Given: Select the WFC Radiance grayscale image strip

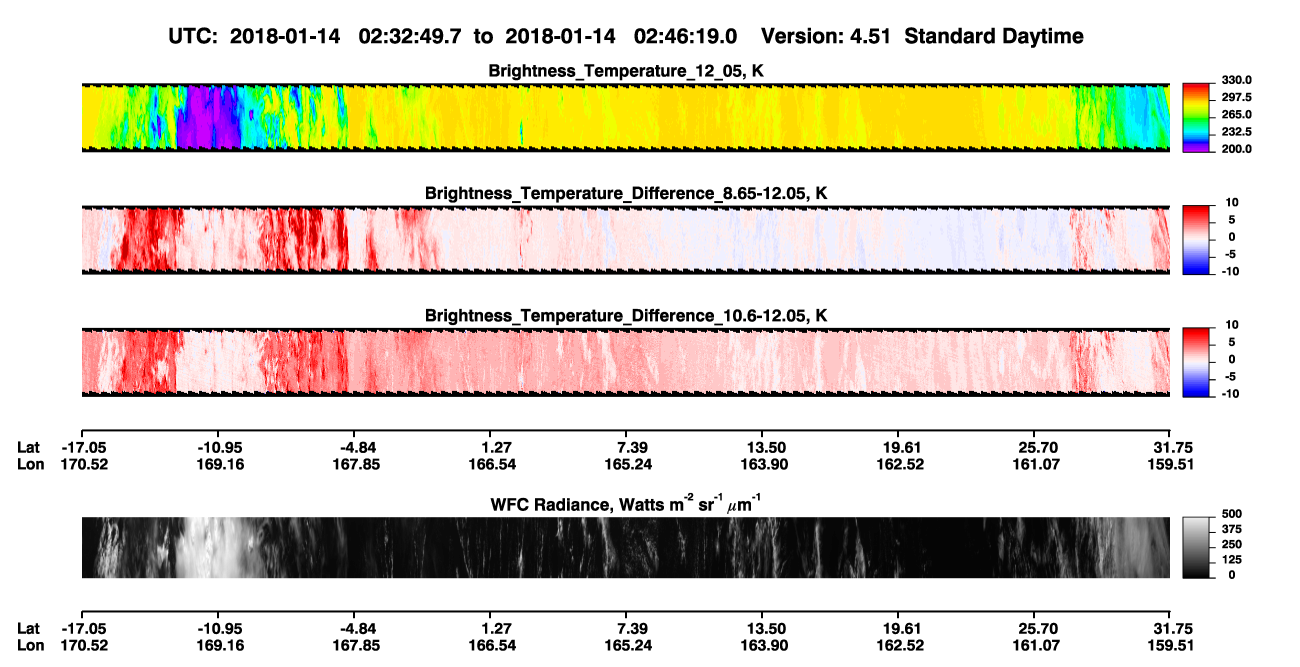Looking at the screenshot, I should (x=625, y=547).
